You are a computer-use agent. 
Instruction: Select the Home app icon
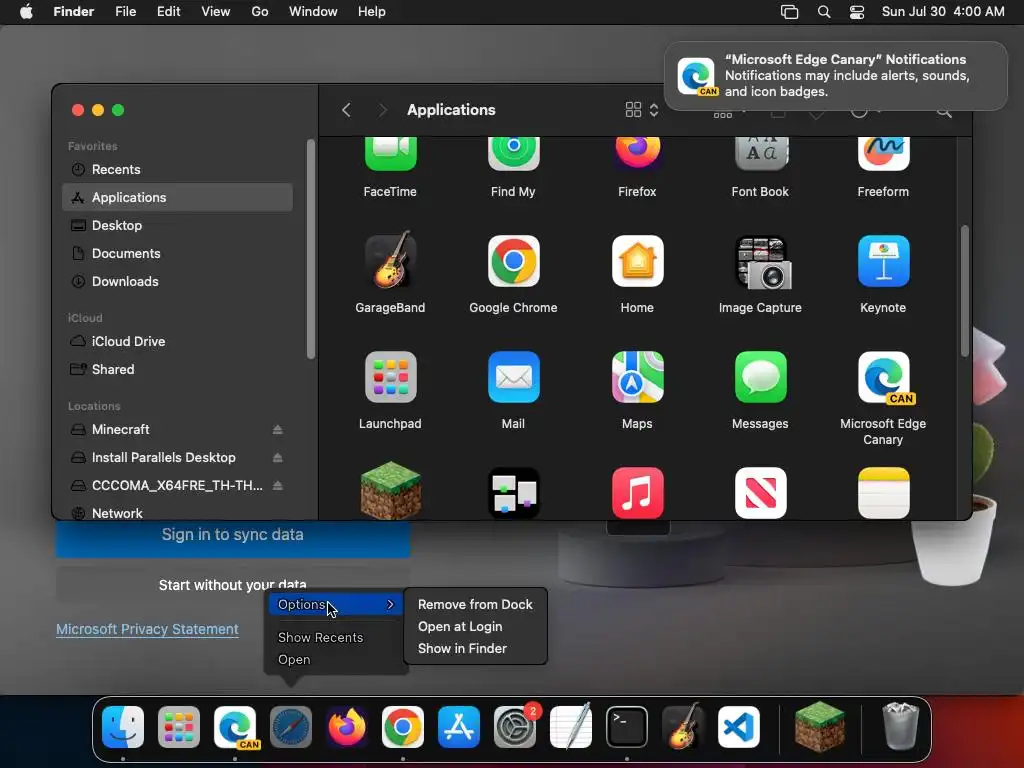tap(637, 261)
